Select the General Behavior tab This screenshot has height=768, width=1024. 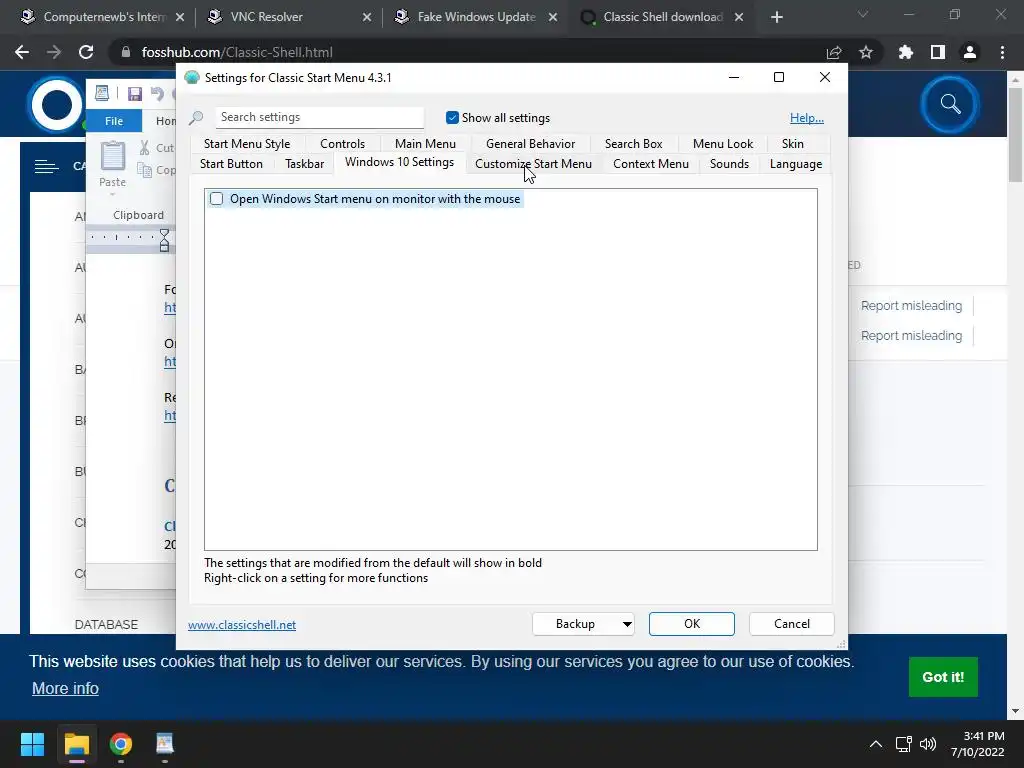coord(530,144)
